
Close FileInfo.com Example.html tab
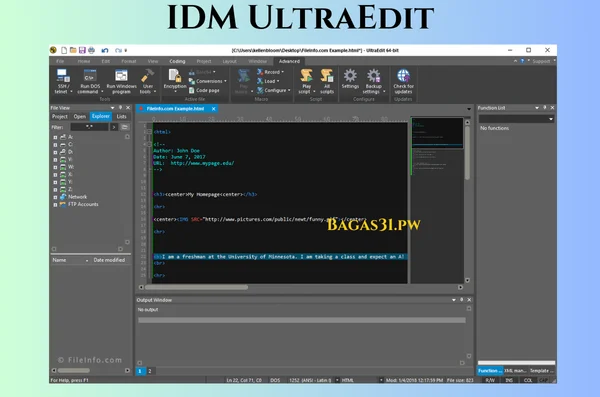pos(214,109)
